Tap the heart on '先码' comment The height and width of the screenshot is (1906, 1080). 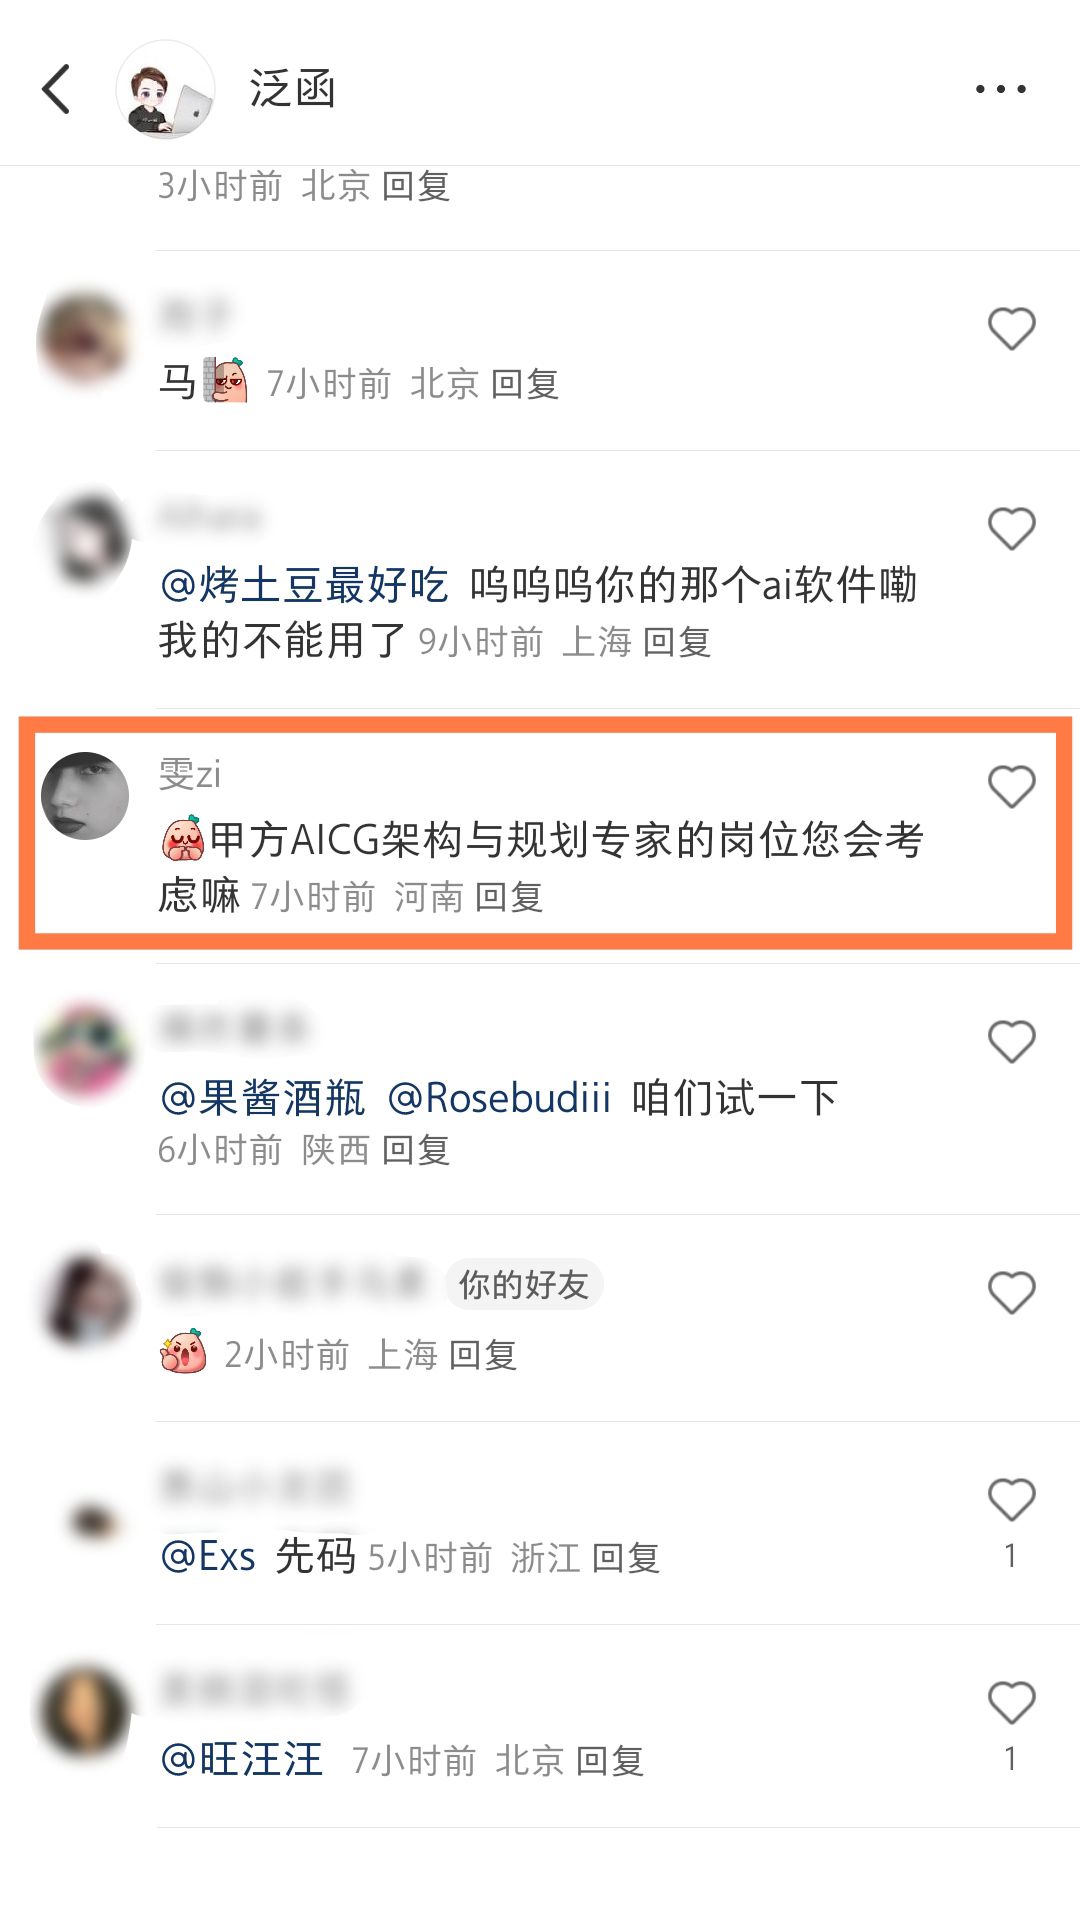click(x=1011, y=1500)
